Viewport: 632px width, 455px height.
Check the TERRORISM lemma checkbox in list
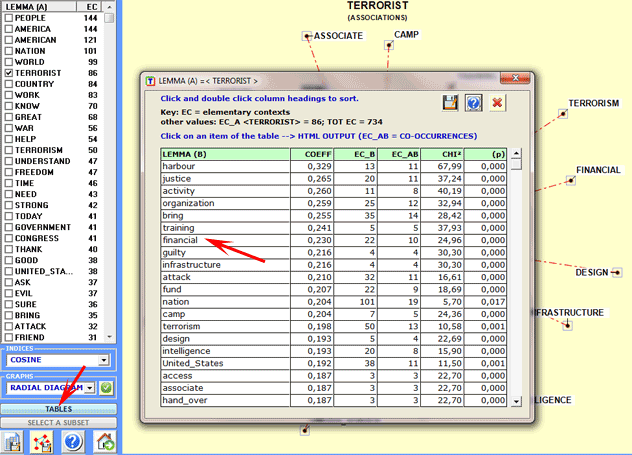[x=8, y=150]
